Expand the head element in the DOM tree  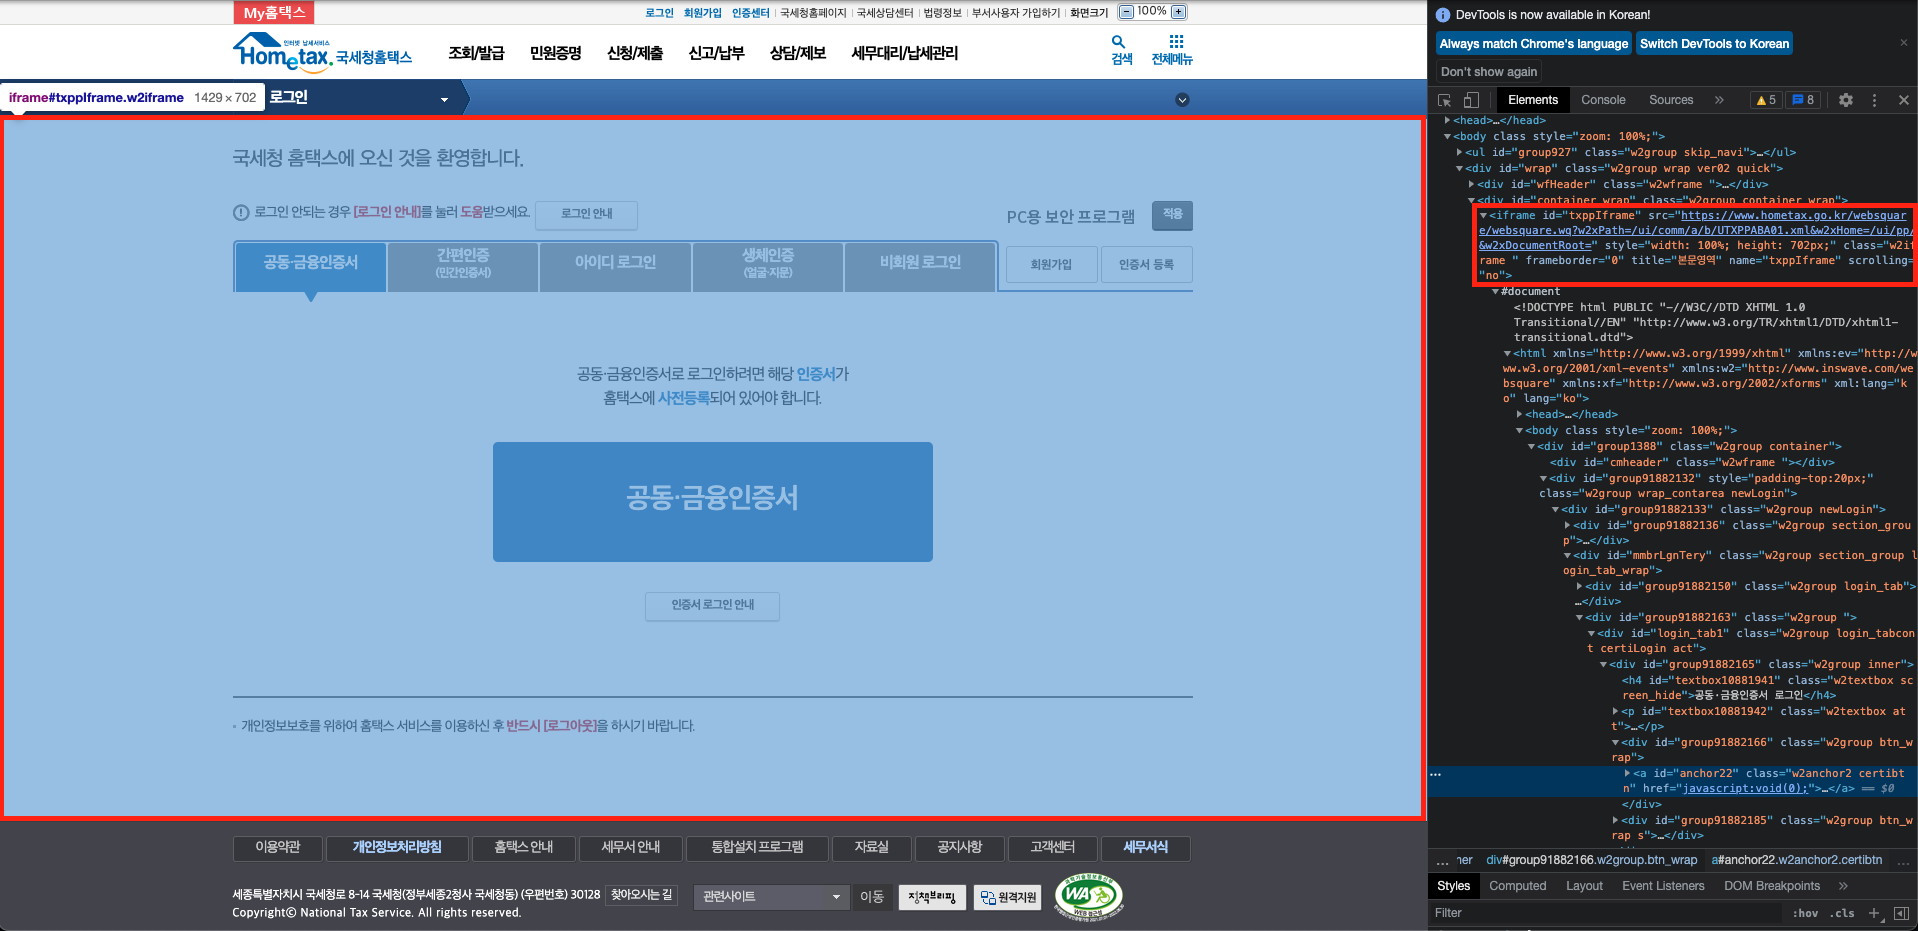point(1447,120)
